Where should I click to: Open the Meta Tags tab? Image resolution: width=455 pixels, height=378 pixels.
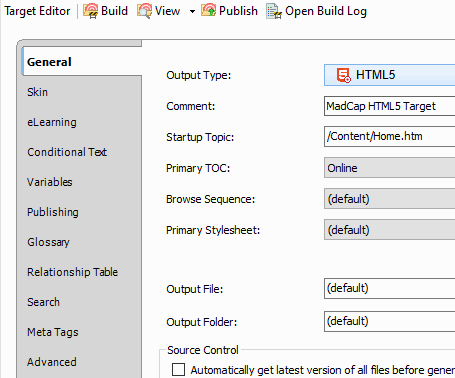(x=53, y=332)
